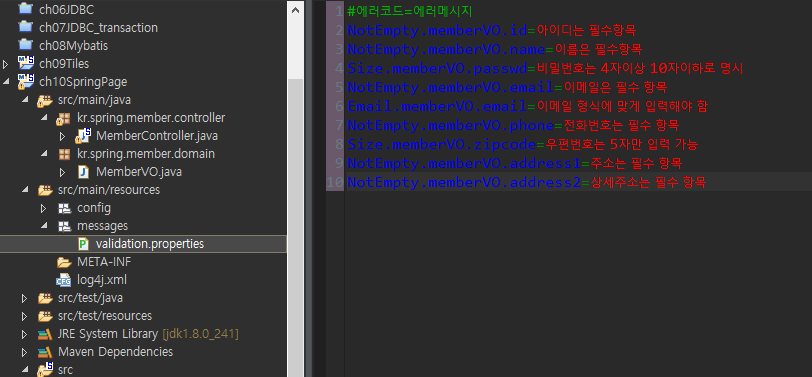Image resolution: width=812 pixels, height=377 pixels.
Task: Select the MemberController.java file name
Action: (x=156, y=136)
